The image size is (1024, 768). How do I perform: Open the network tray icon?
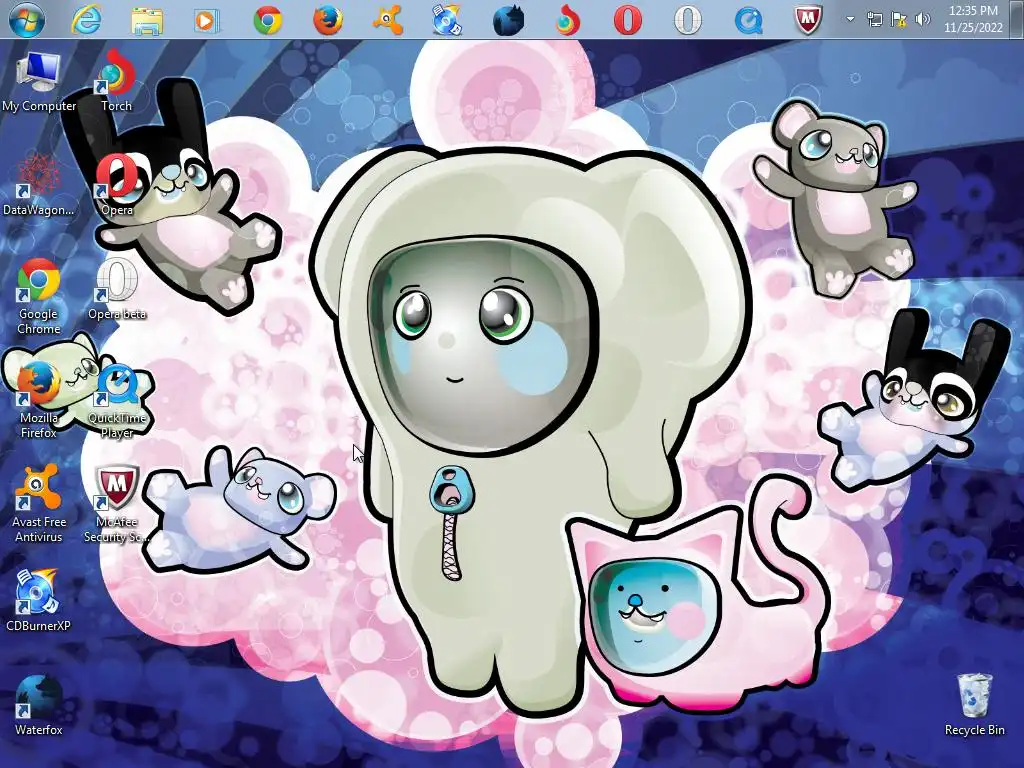tap(874, 19)
